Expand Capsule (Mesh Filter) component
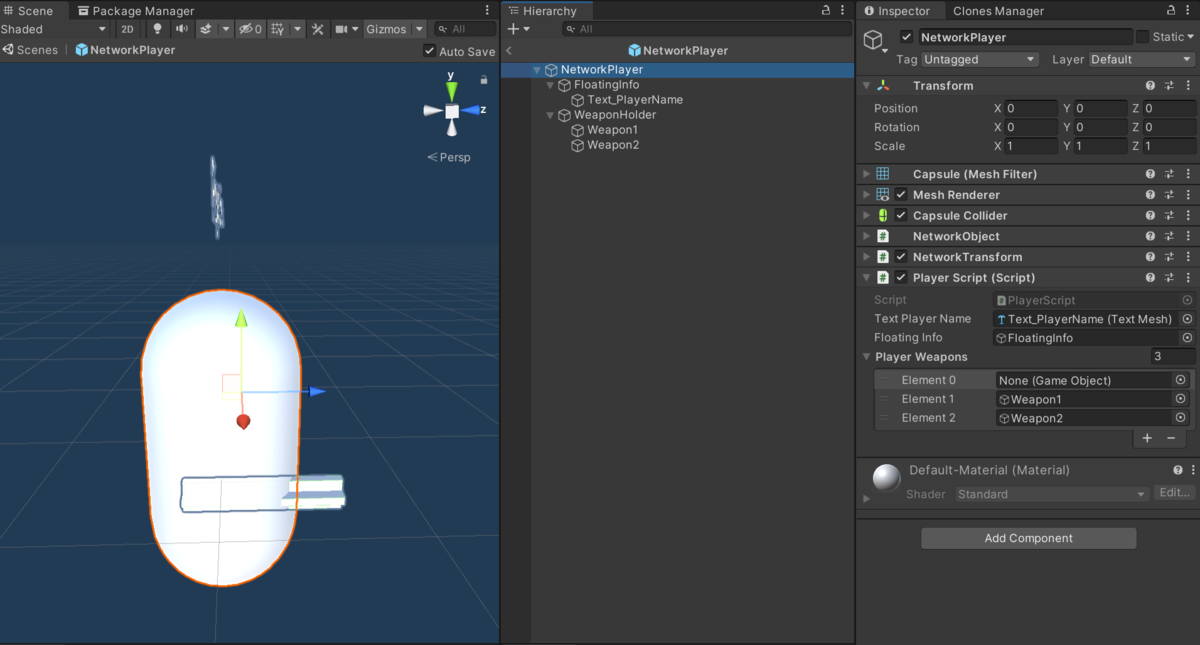 867,174
